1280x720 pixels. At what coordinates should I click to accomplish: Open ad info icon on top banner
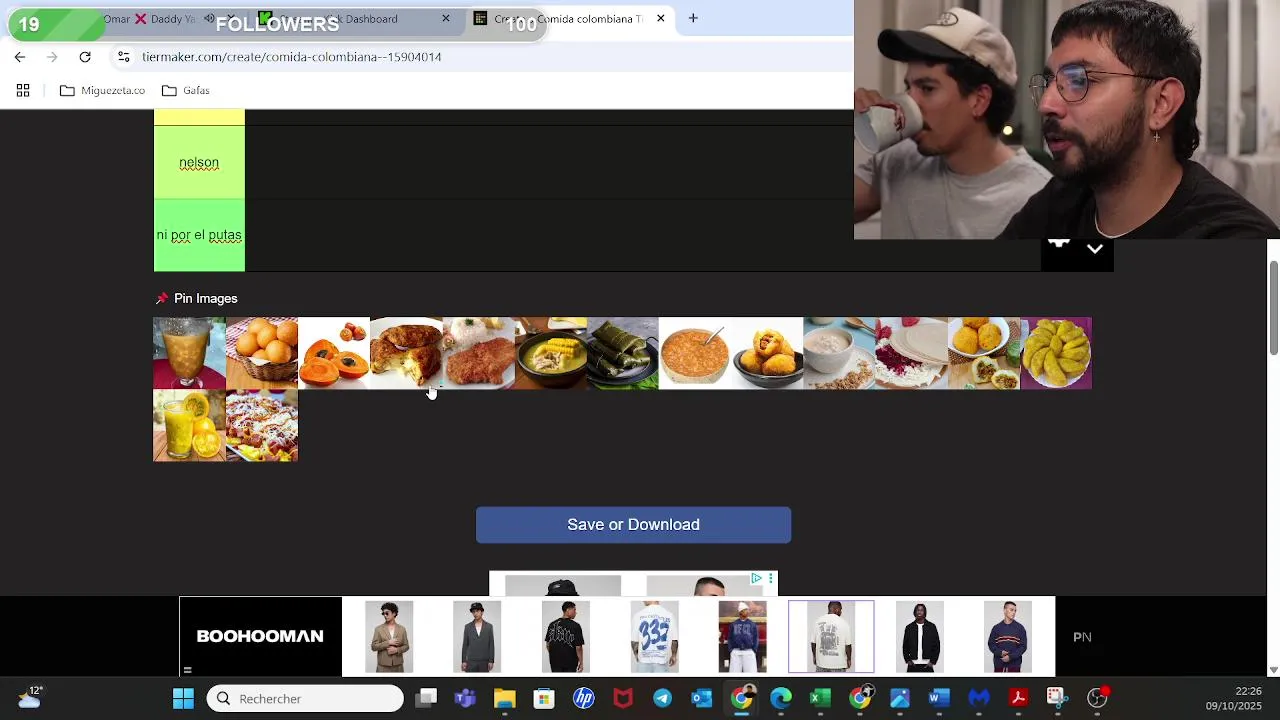coord(757,578)
